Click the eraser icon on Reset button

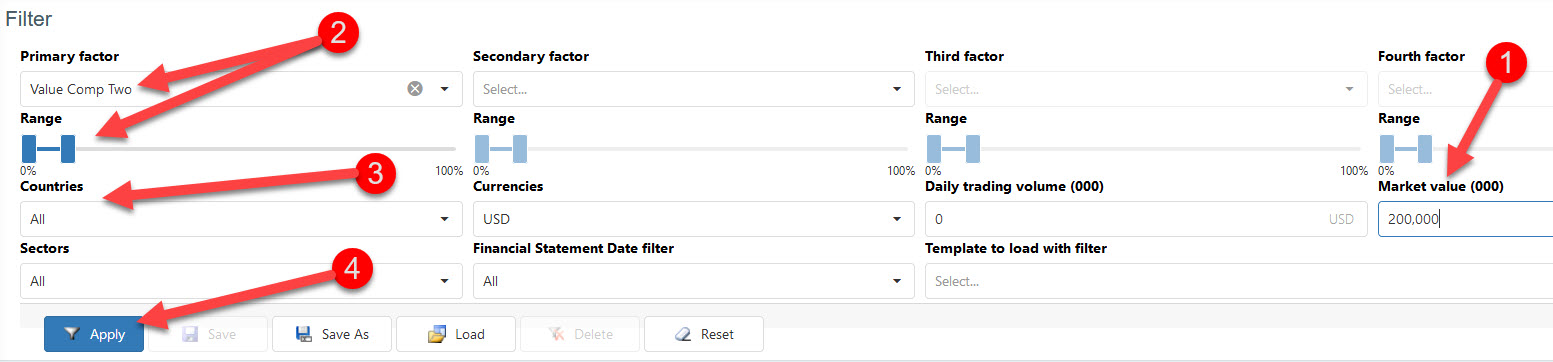click(684, 334)
